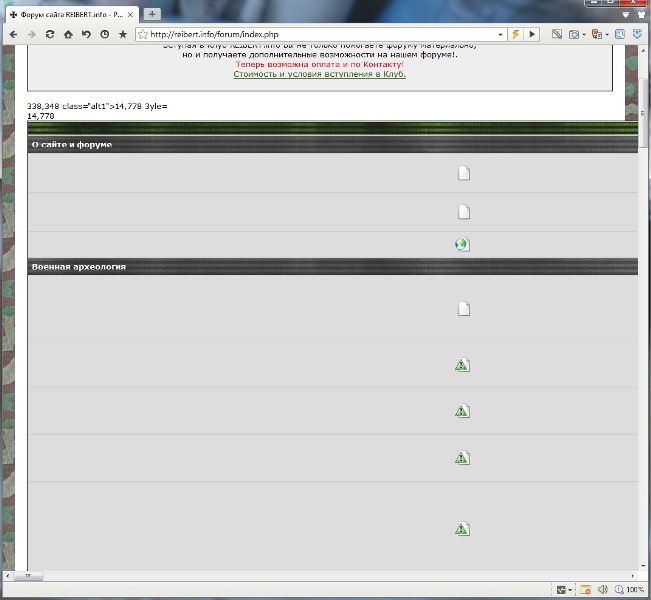The image size is (651, 600).
Task: Click the horizontal scrollbar right arrow
Action: [633, 576]
